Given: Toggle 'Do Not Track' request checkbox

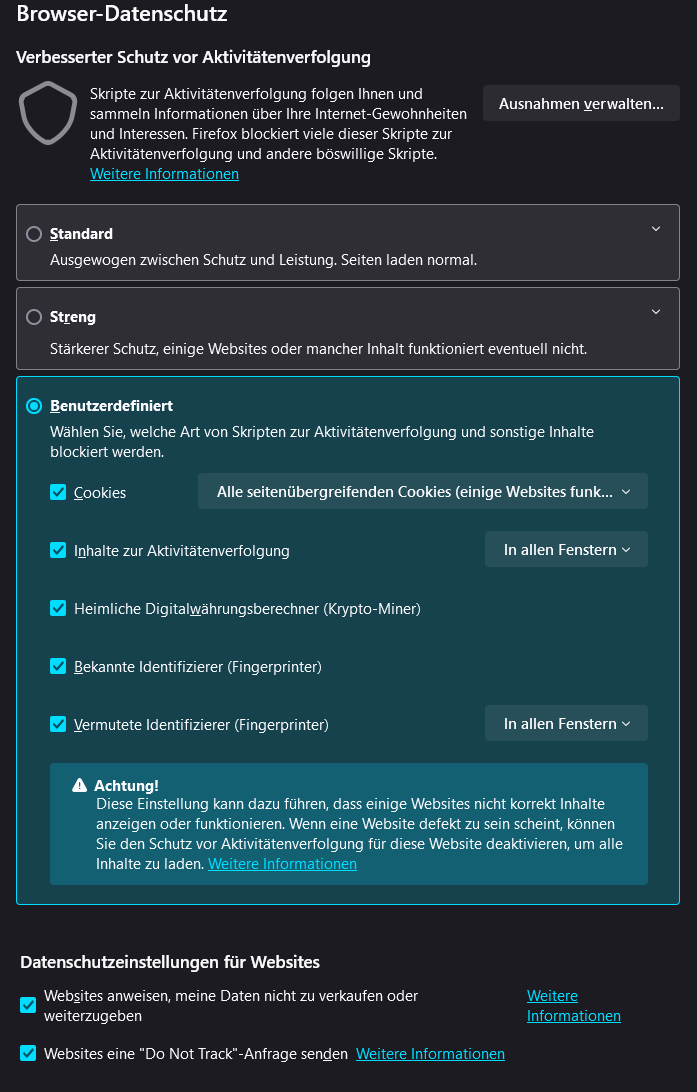Looking at the screenshot, I should 28,1053.
